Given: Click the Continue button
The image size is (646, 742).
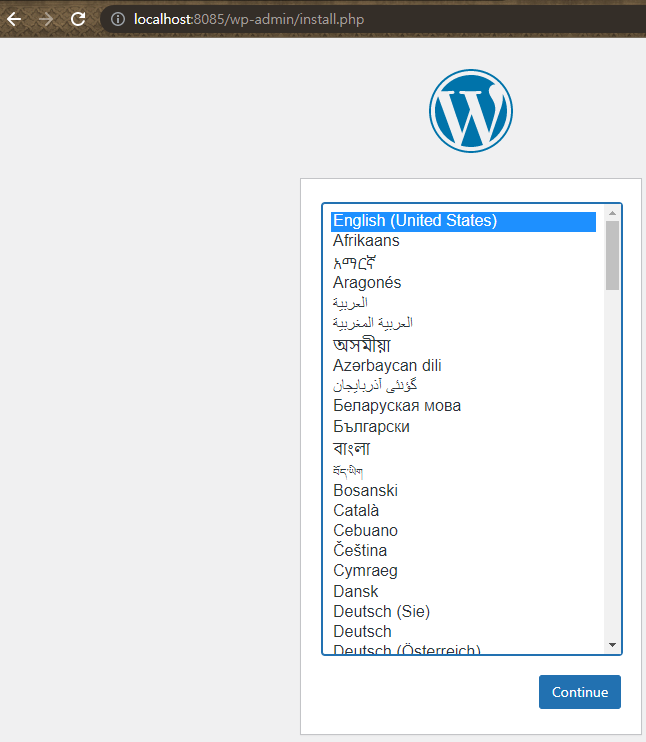Looking at the screenshot, I should [x=580, y=692].
